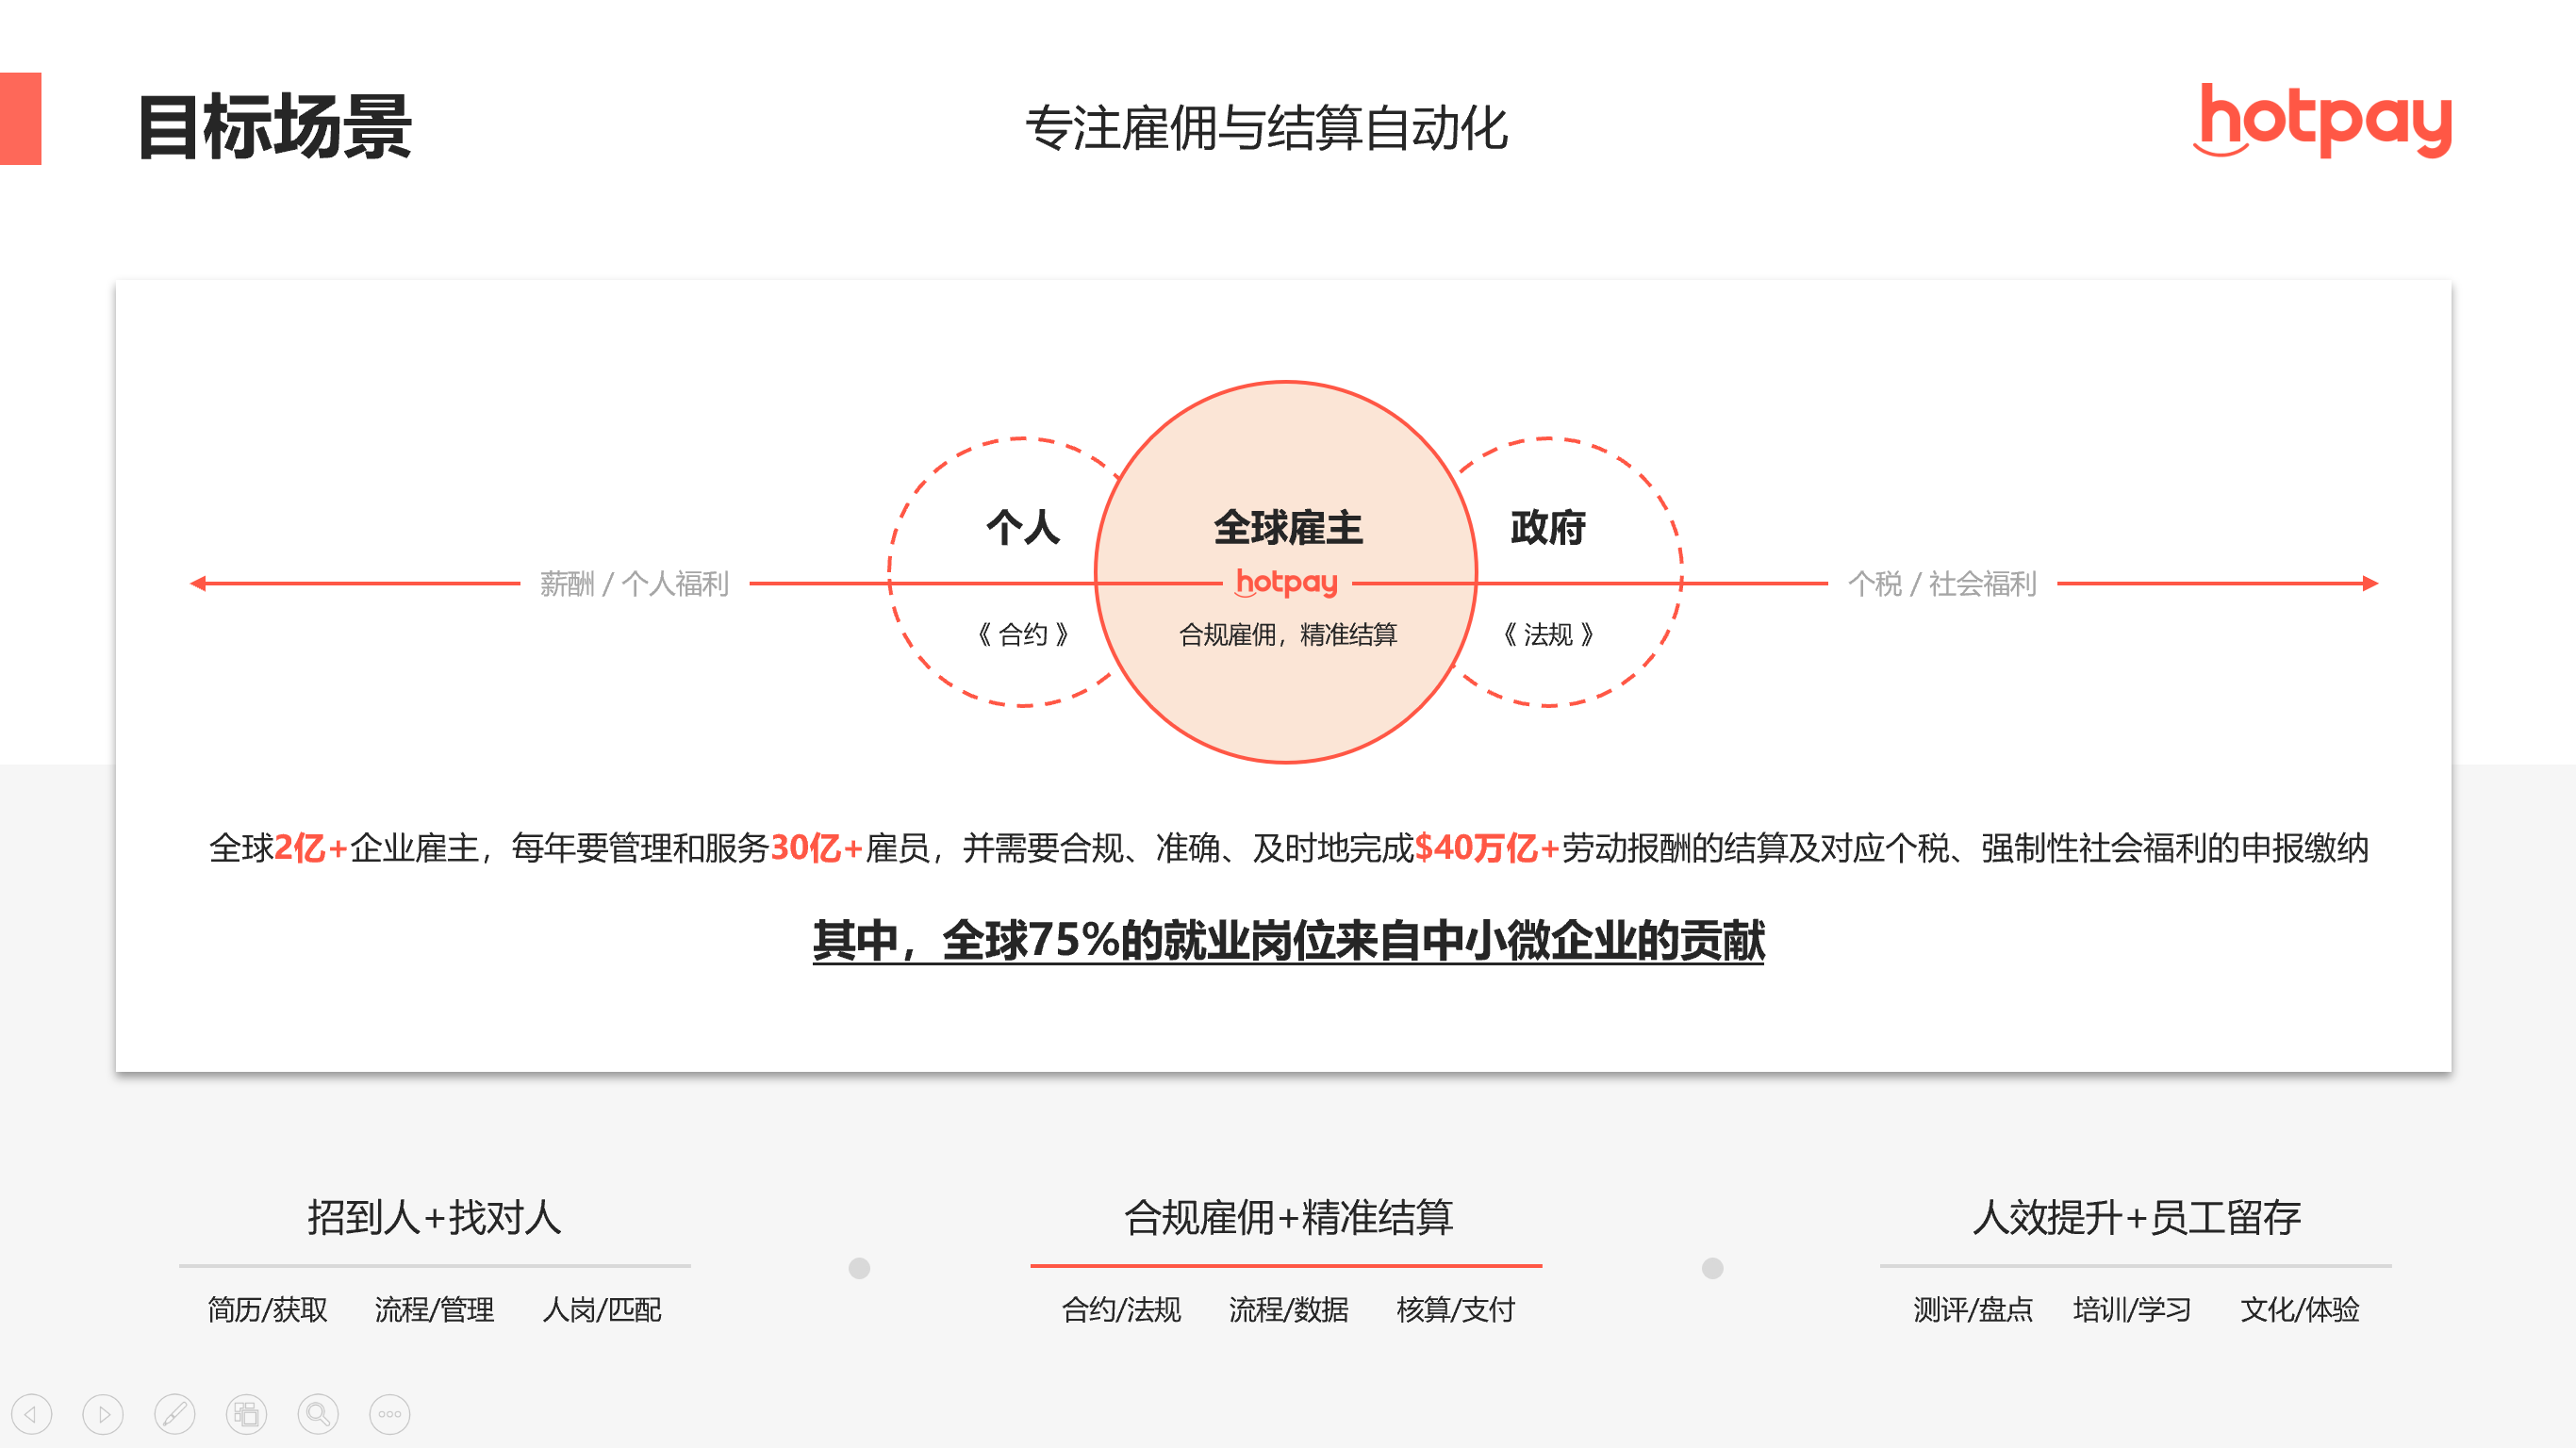Click the large hotpay logo in the header
The height and width of the screenshot is (1448, 2576).
coord(2322,121)
